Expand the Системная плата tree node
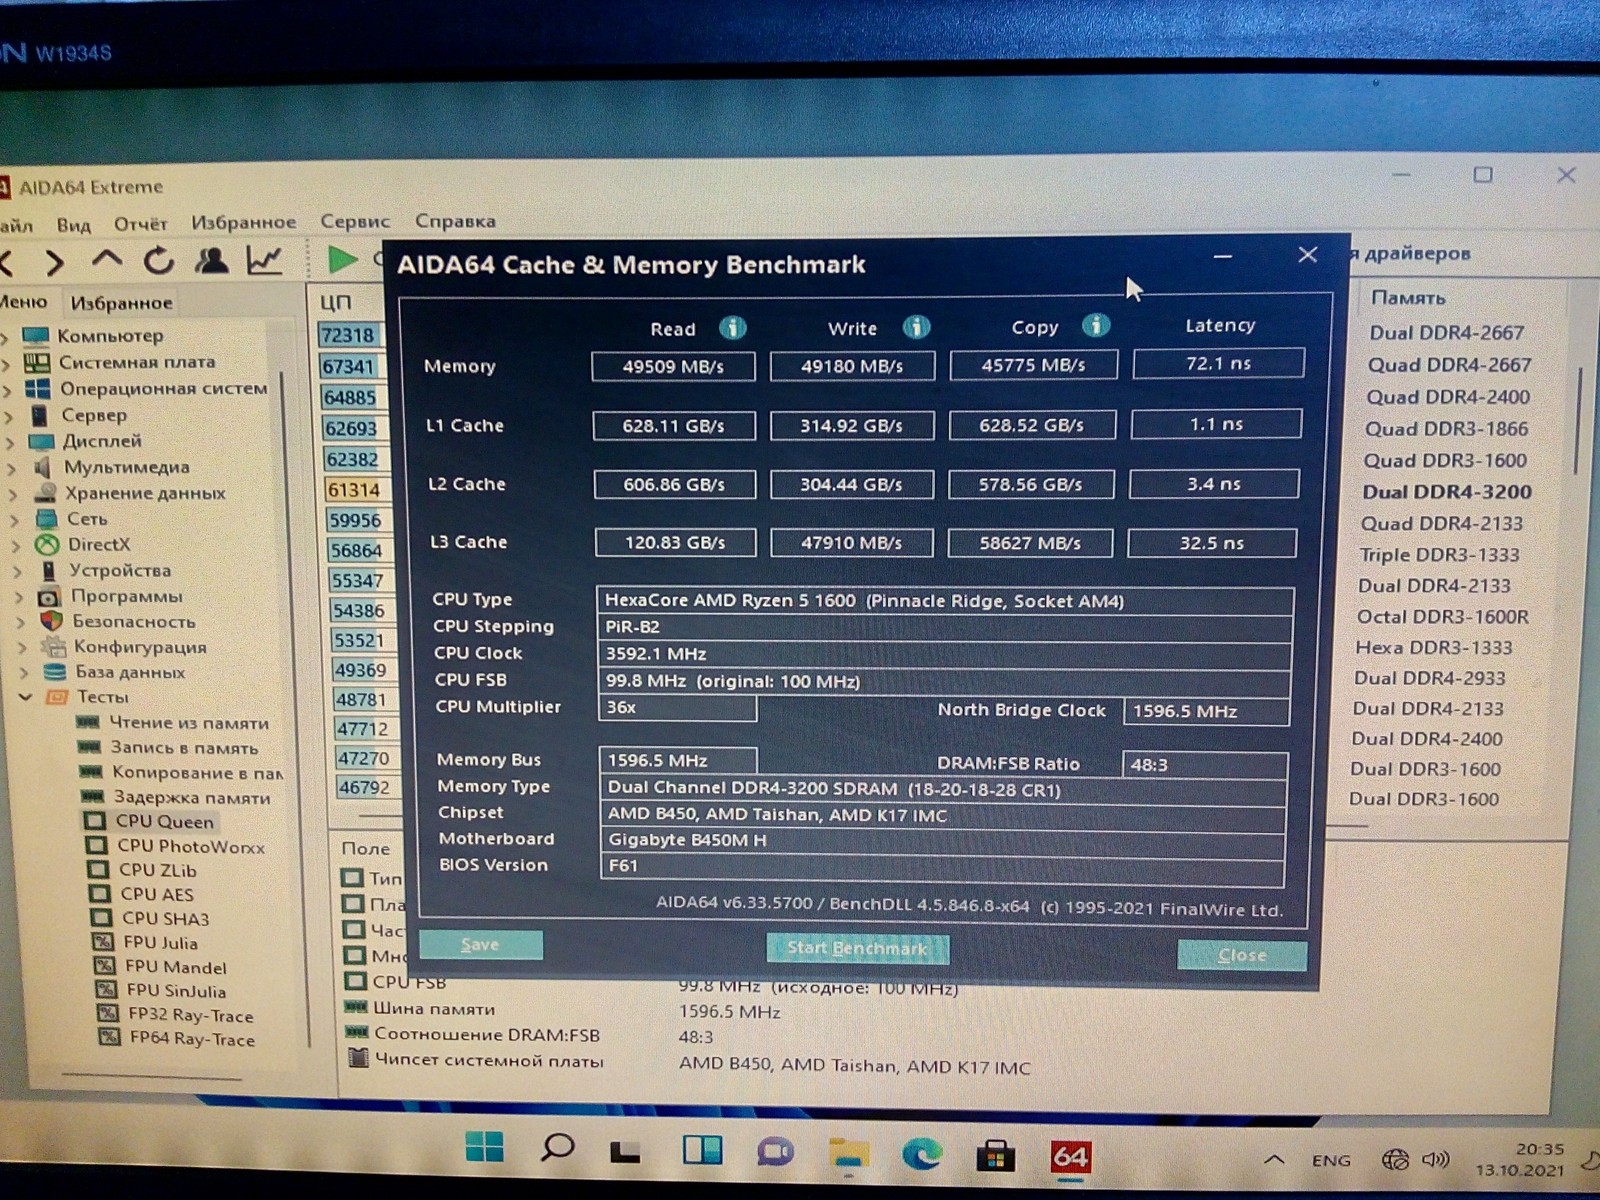The image size is (1600, 1200). click(8, 364)
